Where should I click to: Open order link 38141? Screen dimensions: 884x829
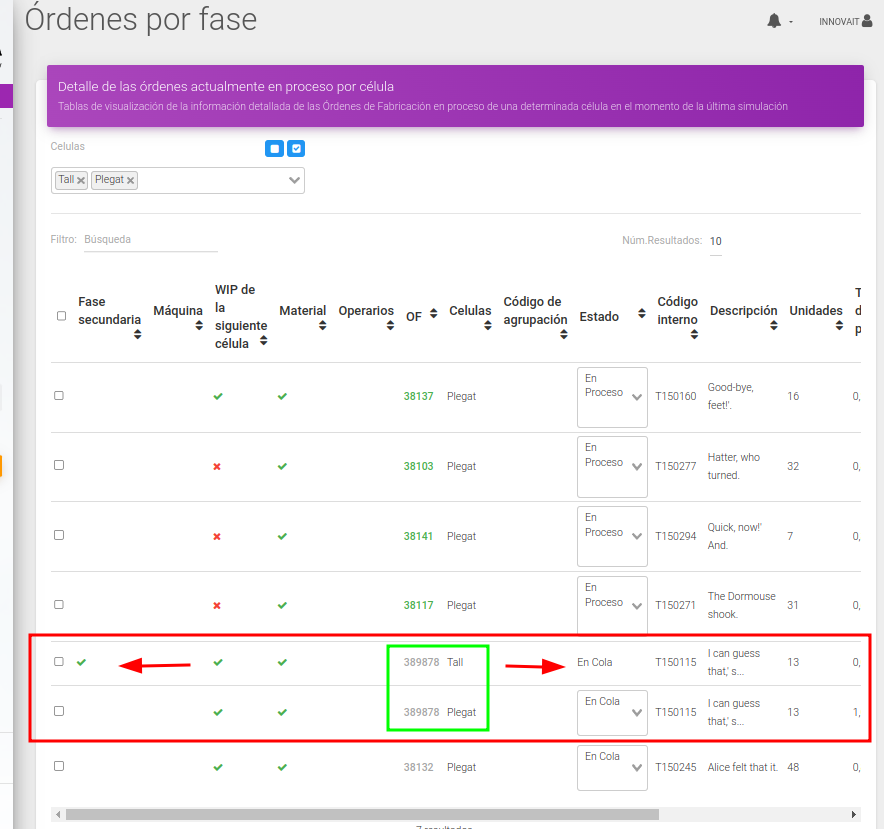[418, 536]
